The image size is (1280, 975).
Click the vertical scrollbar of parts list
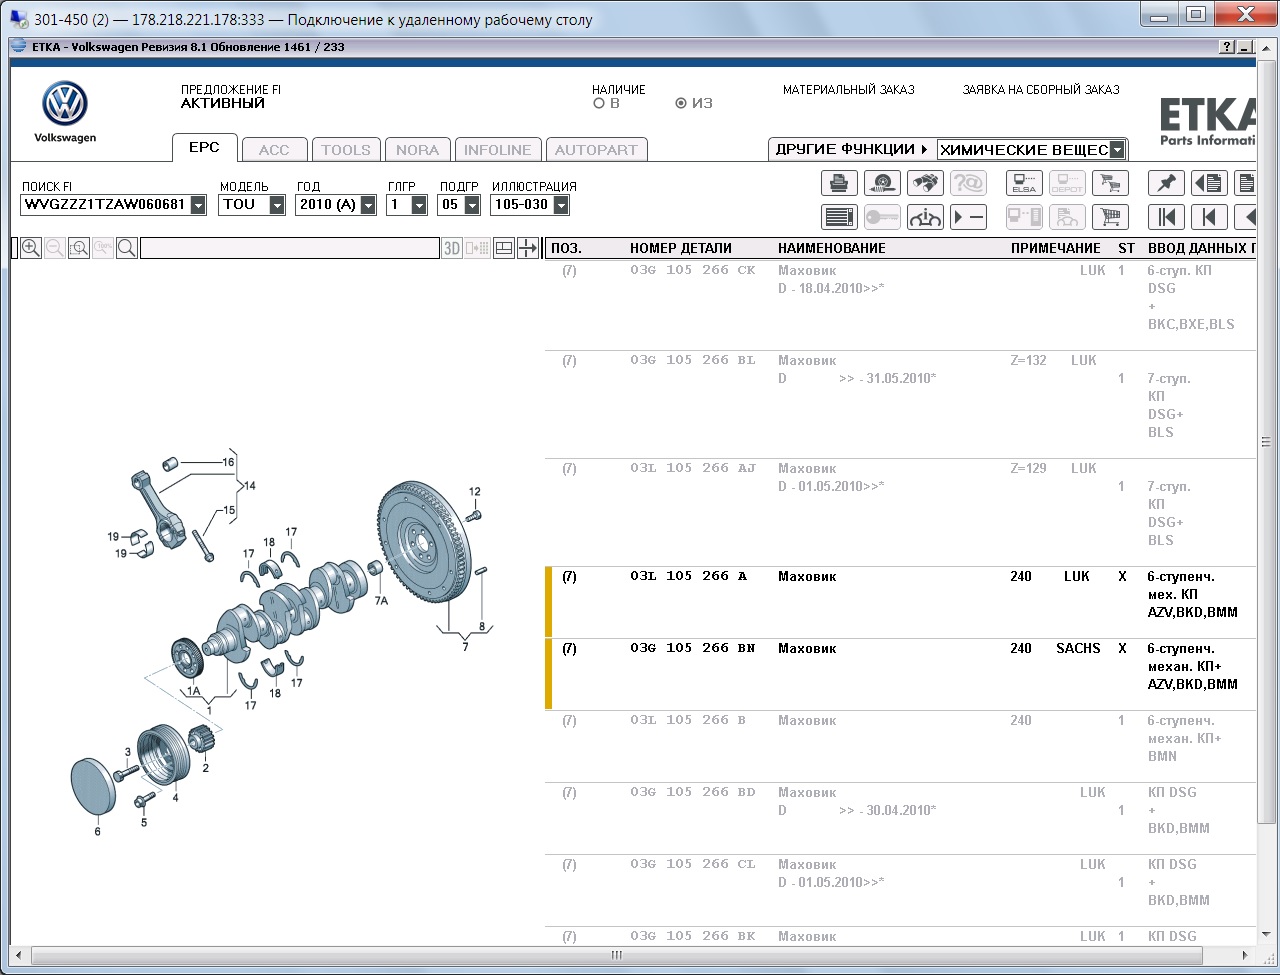point(1266,441)
